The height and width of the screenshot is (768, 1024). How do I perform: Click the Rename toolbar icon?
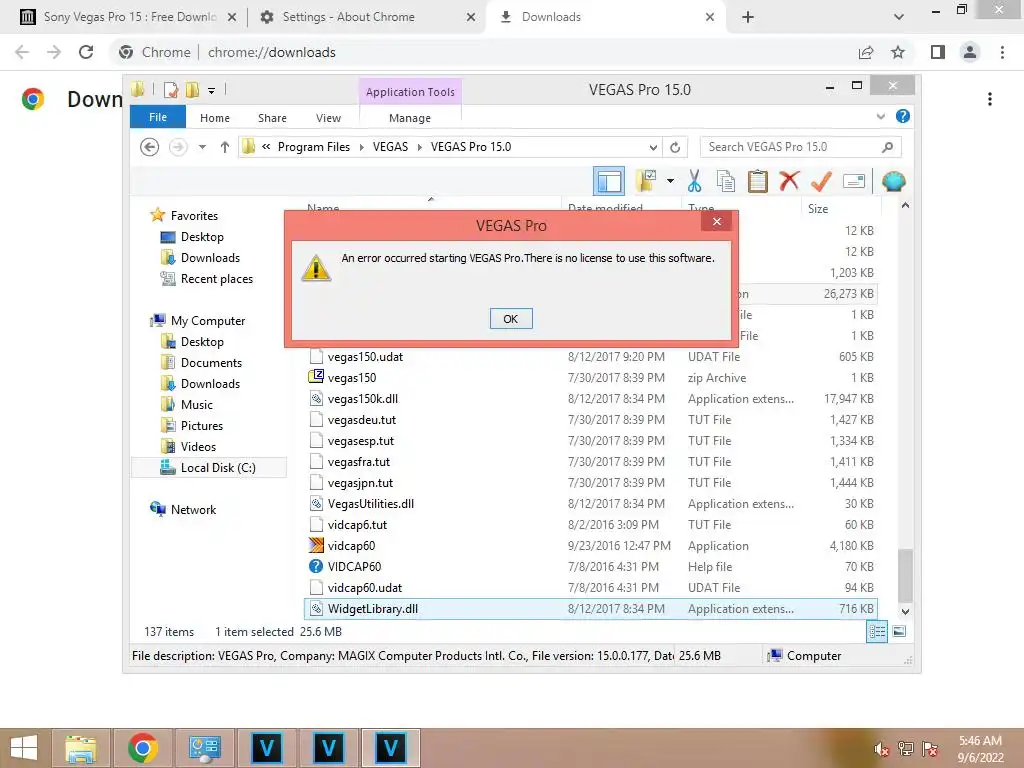(x=854, y=181)
